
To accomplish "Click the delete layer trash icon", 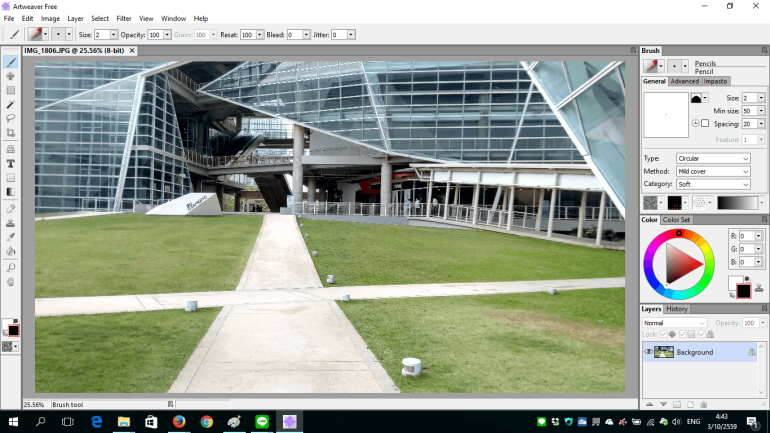I will [x=702, y=404].
